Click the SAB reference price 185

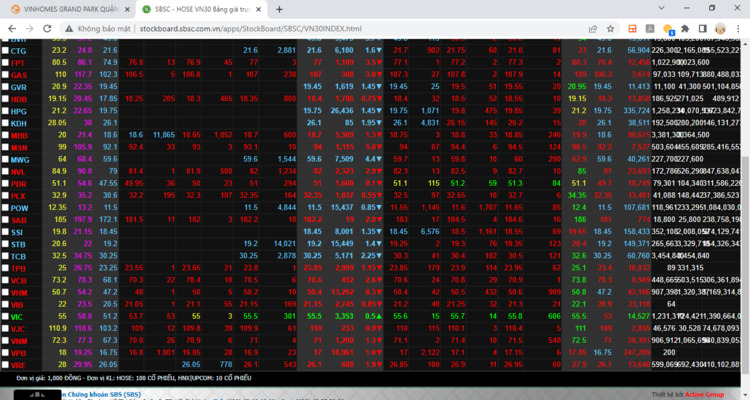(60, 219)
